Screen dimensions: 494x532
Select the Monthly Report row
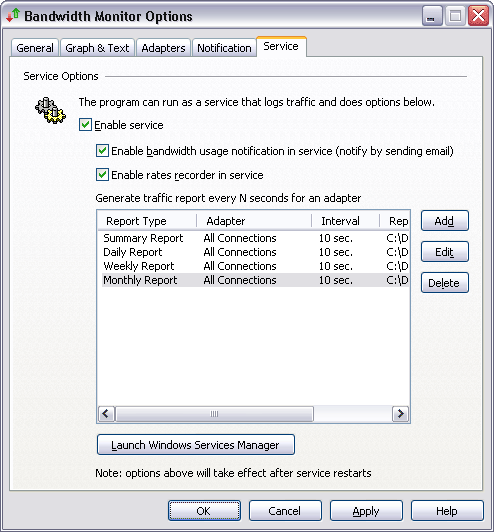(255, 280)
